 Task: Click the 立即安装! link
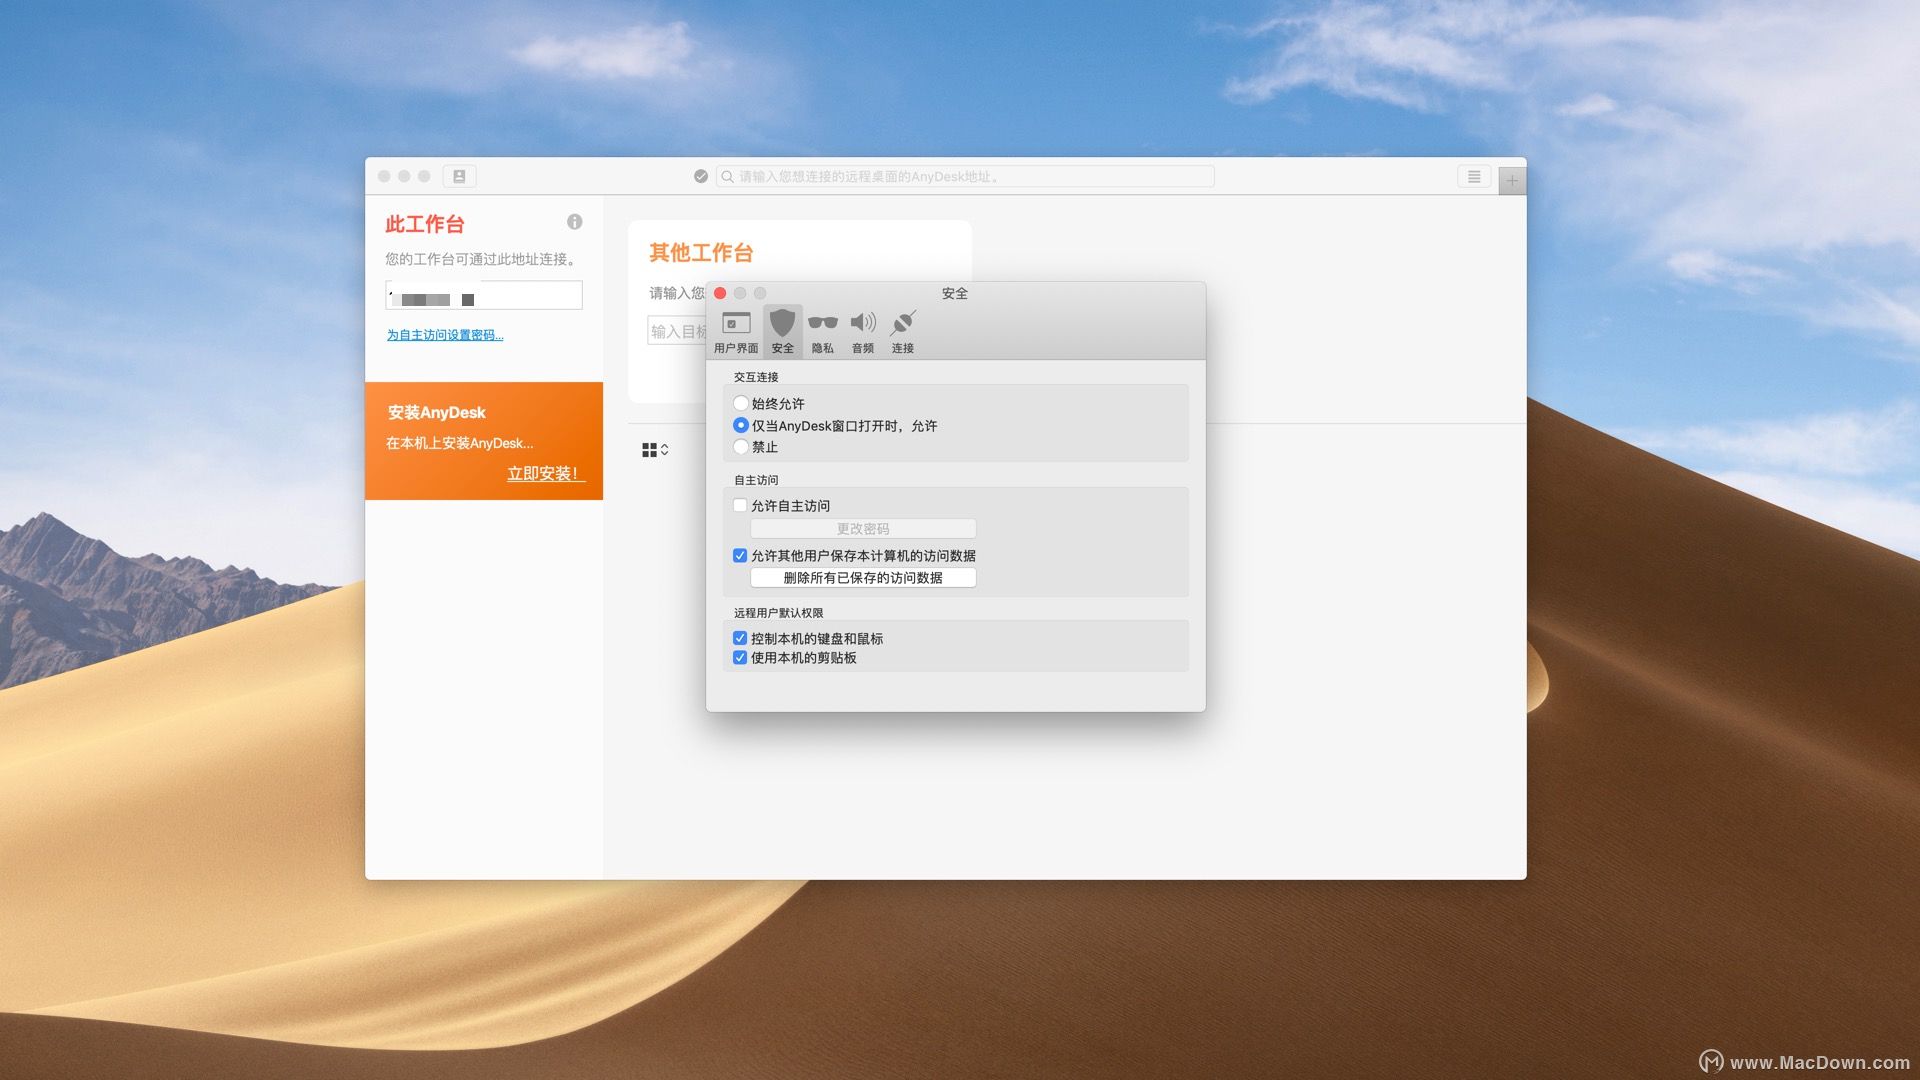point(544,473)
